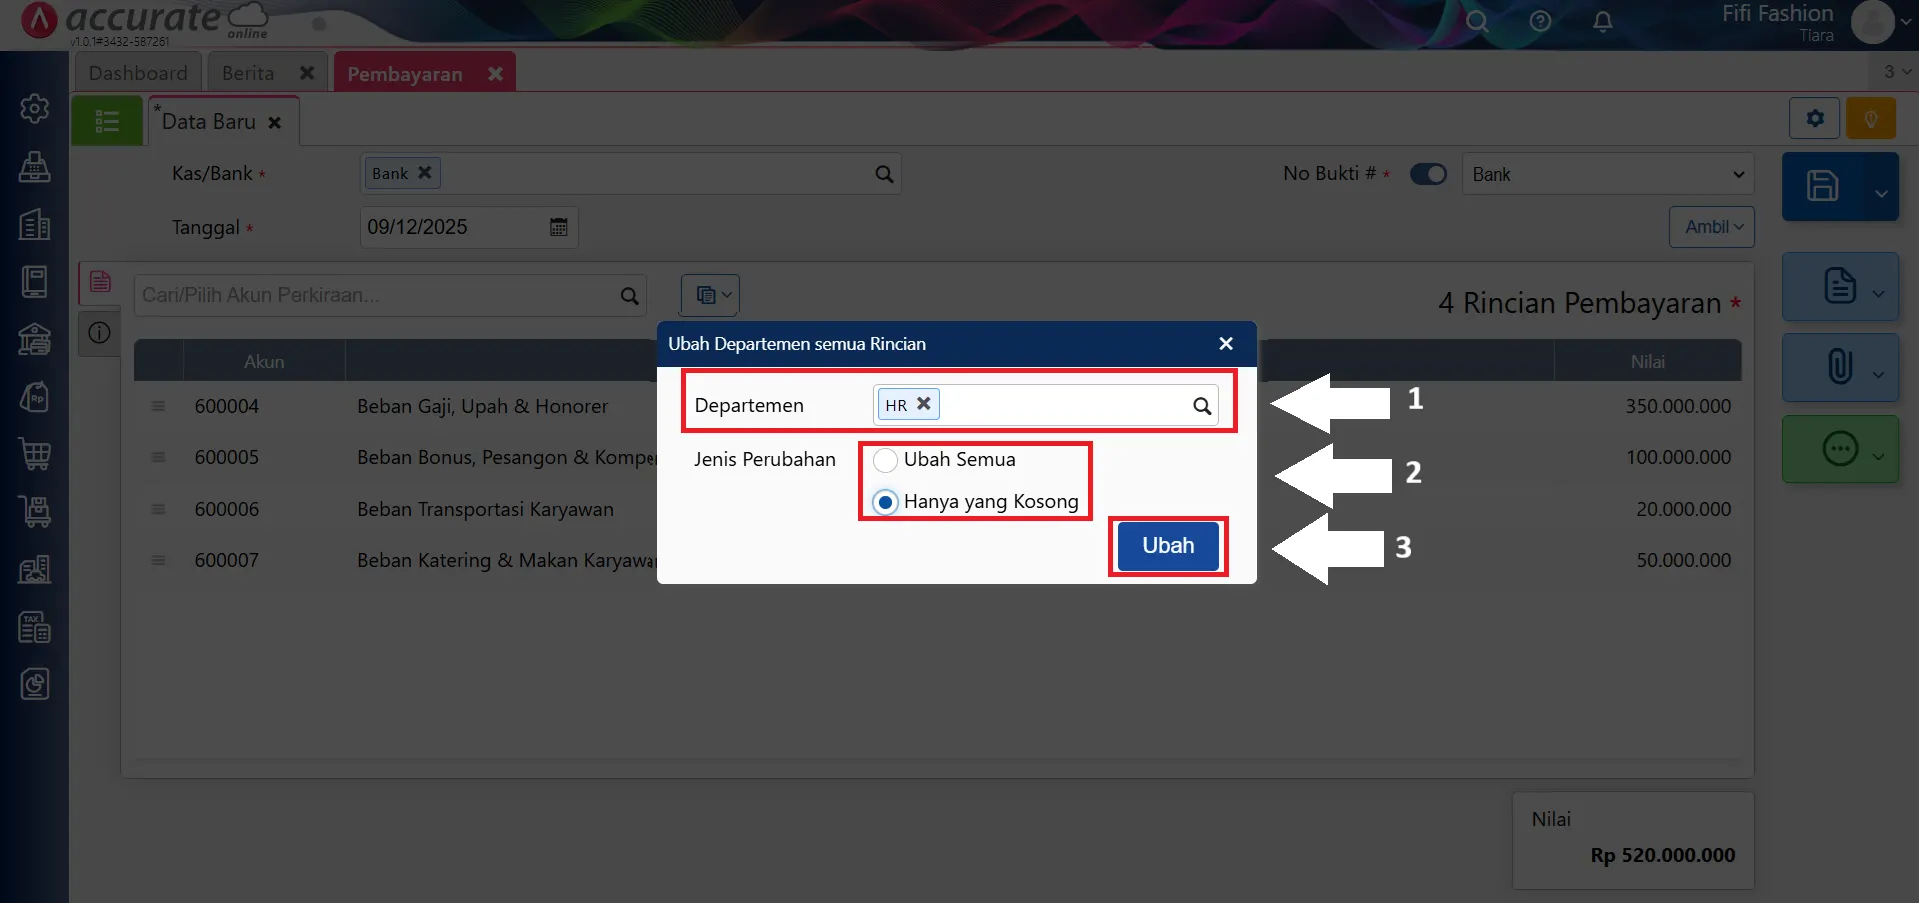Open the calendar picker for Tanggal

pyautogui.click(x=558, y=227)
